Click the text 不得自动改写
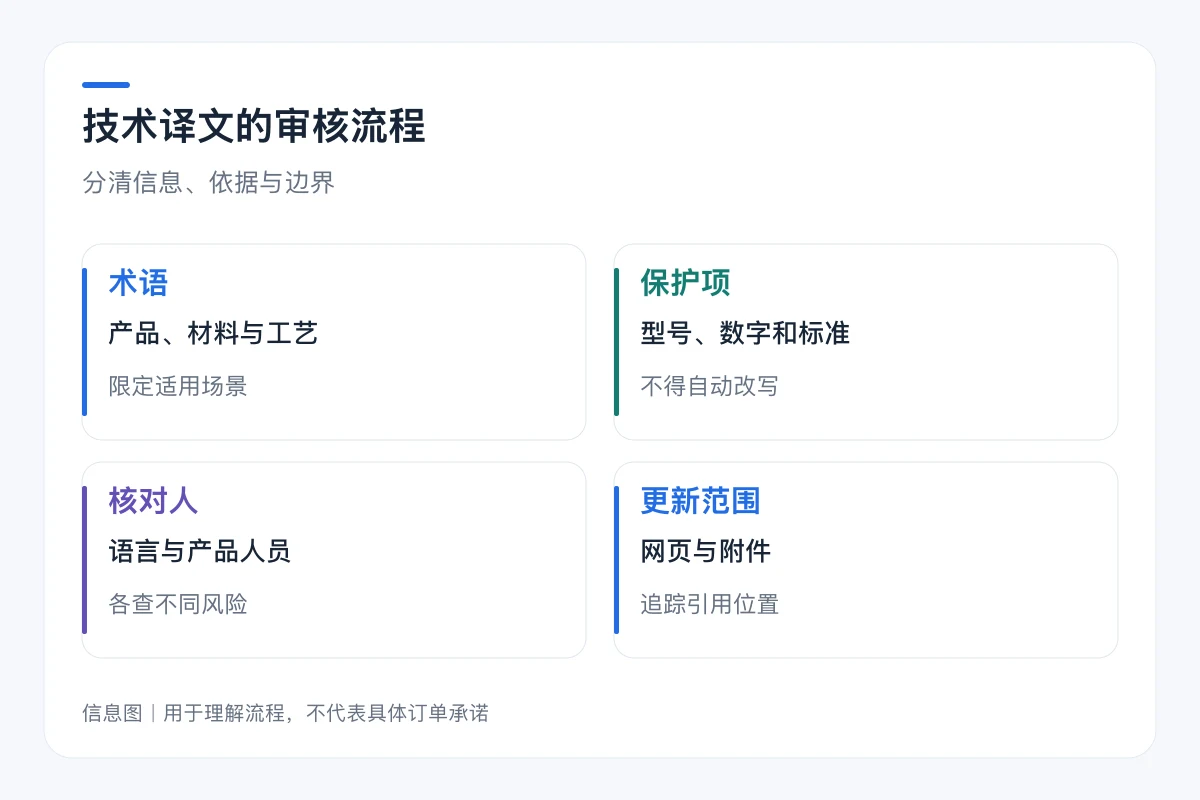Viewport: 1200px width, 800px height. [x=710, y=386]
